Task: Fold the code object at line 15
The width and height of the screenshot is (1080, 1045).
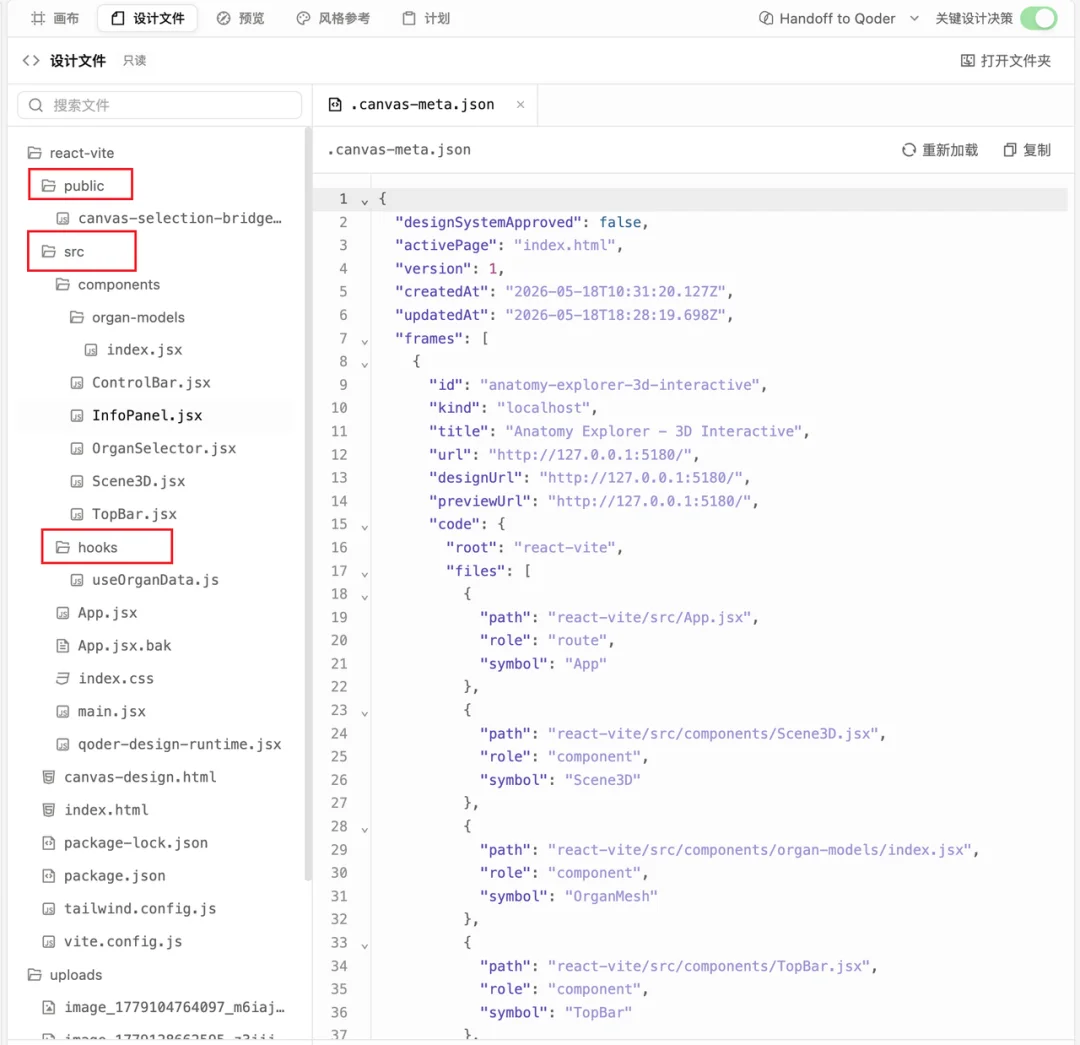Action: click(x=364, y=527)
